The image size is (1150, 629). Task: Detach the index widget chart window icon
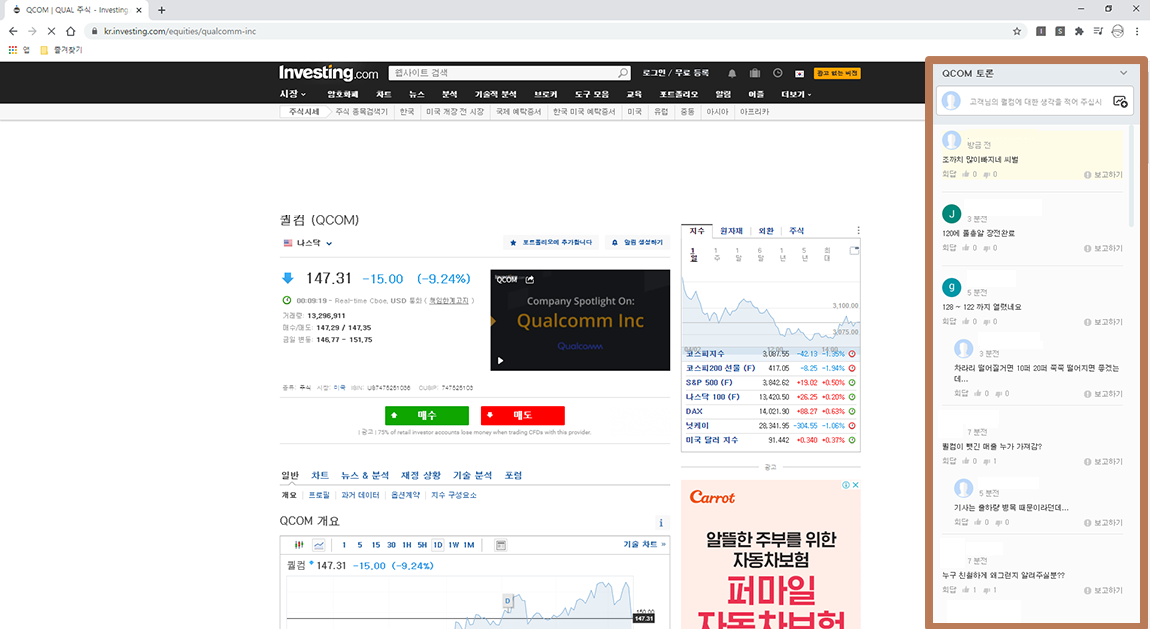pyautogui.click(x=854, y=251)
